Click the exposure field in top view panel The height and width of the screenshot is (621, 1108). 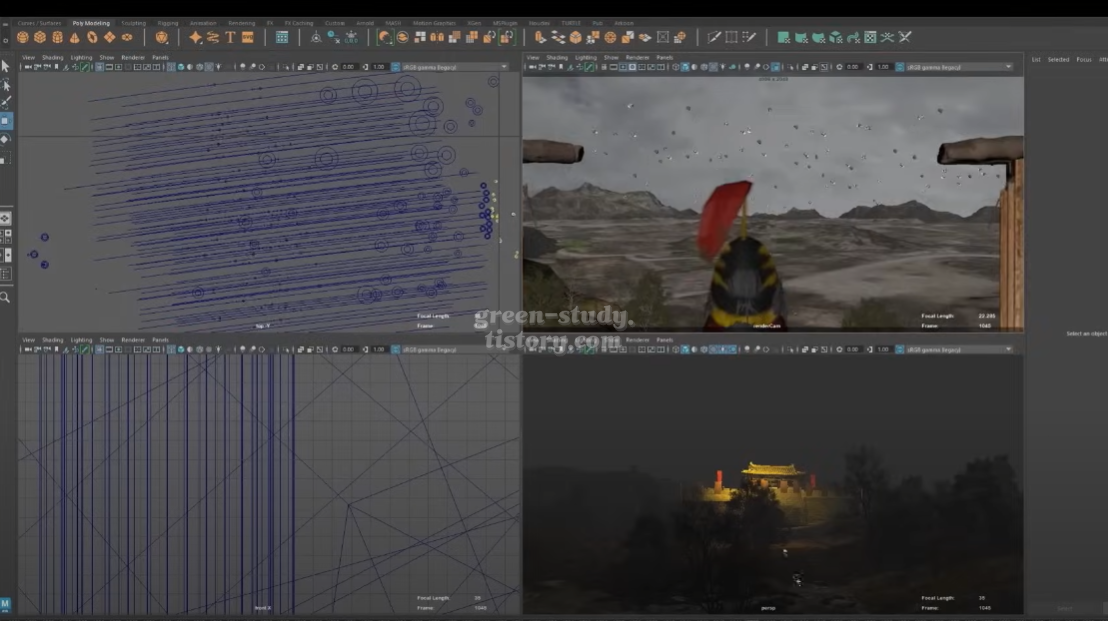(348, 67)
